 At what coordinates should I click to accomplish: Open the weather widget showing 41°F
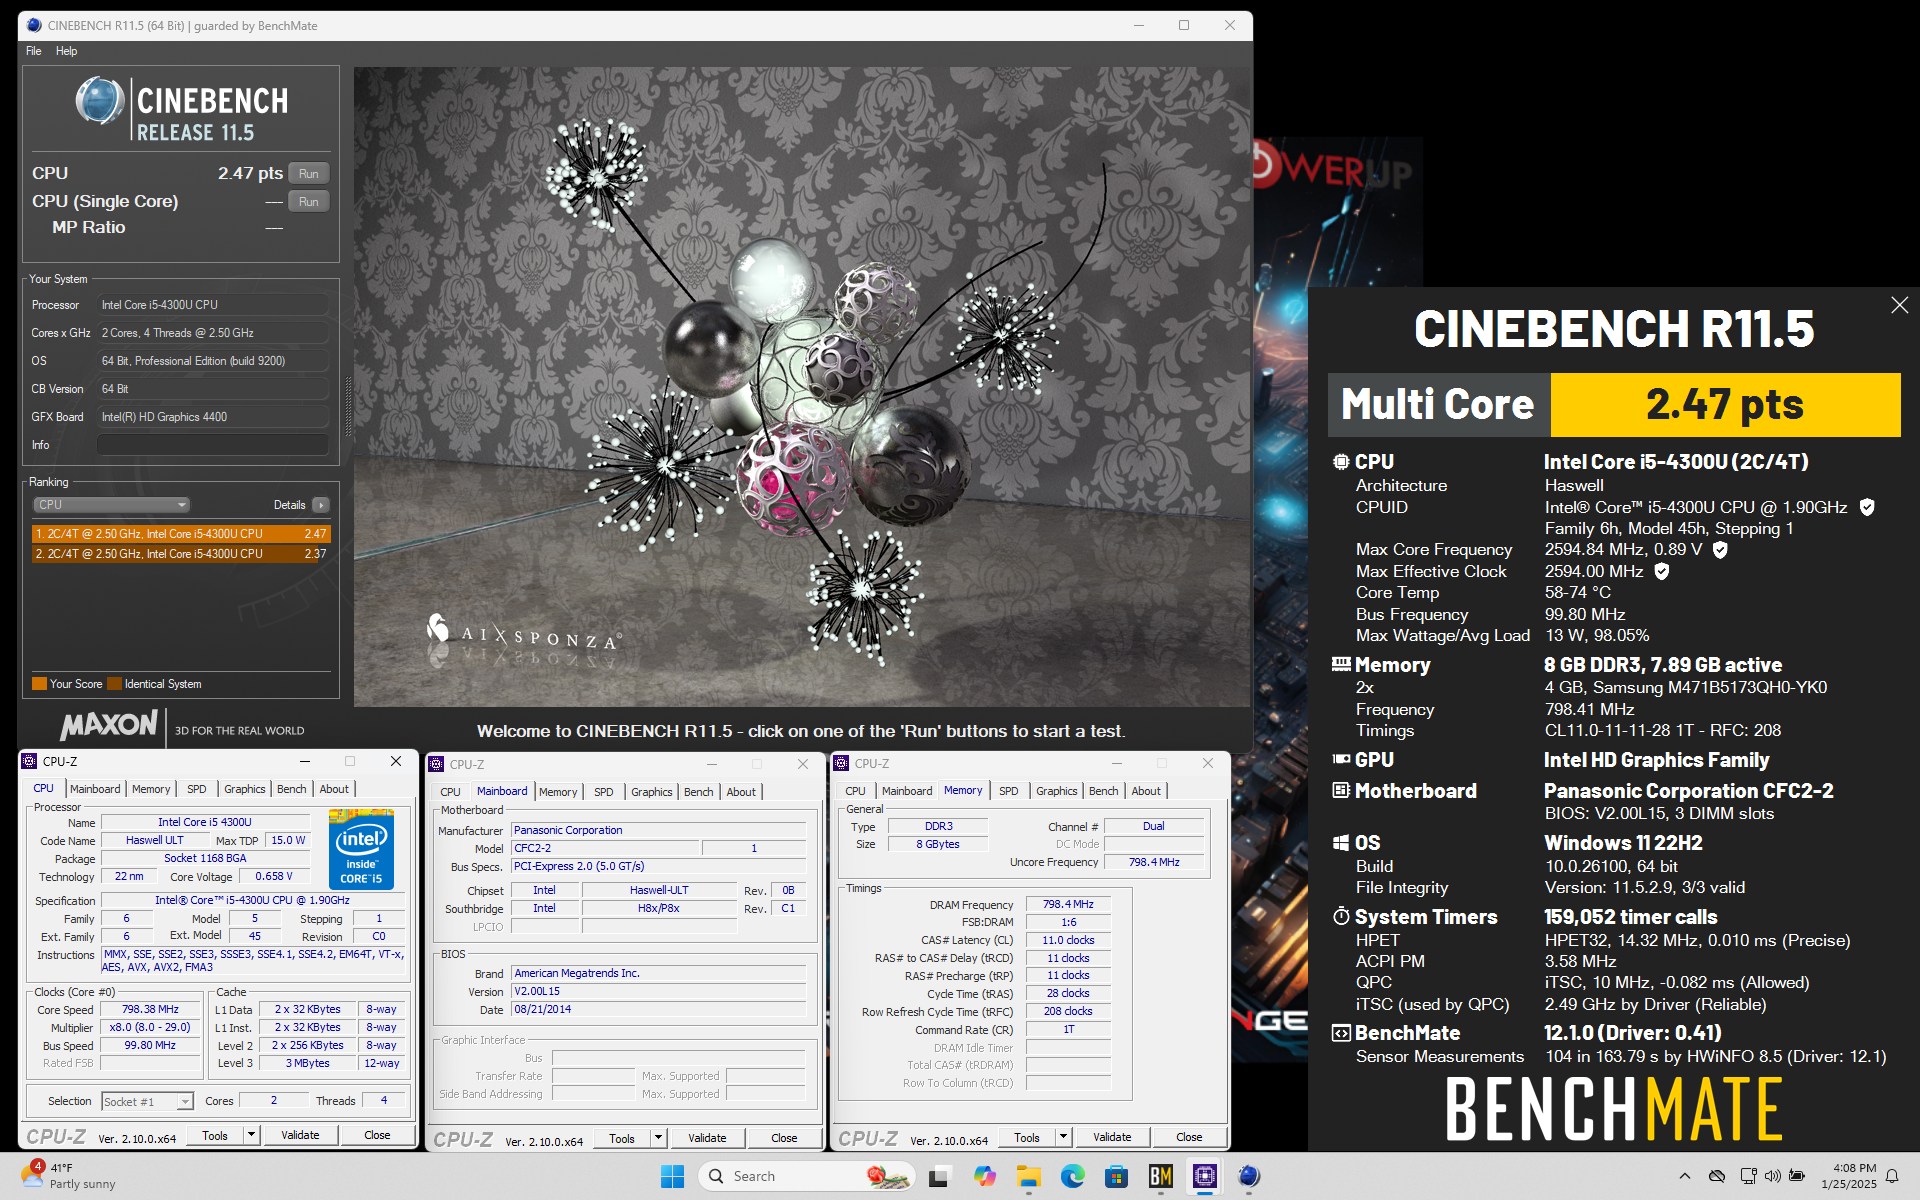[x=72, y=1176]
